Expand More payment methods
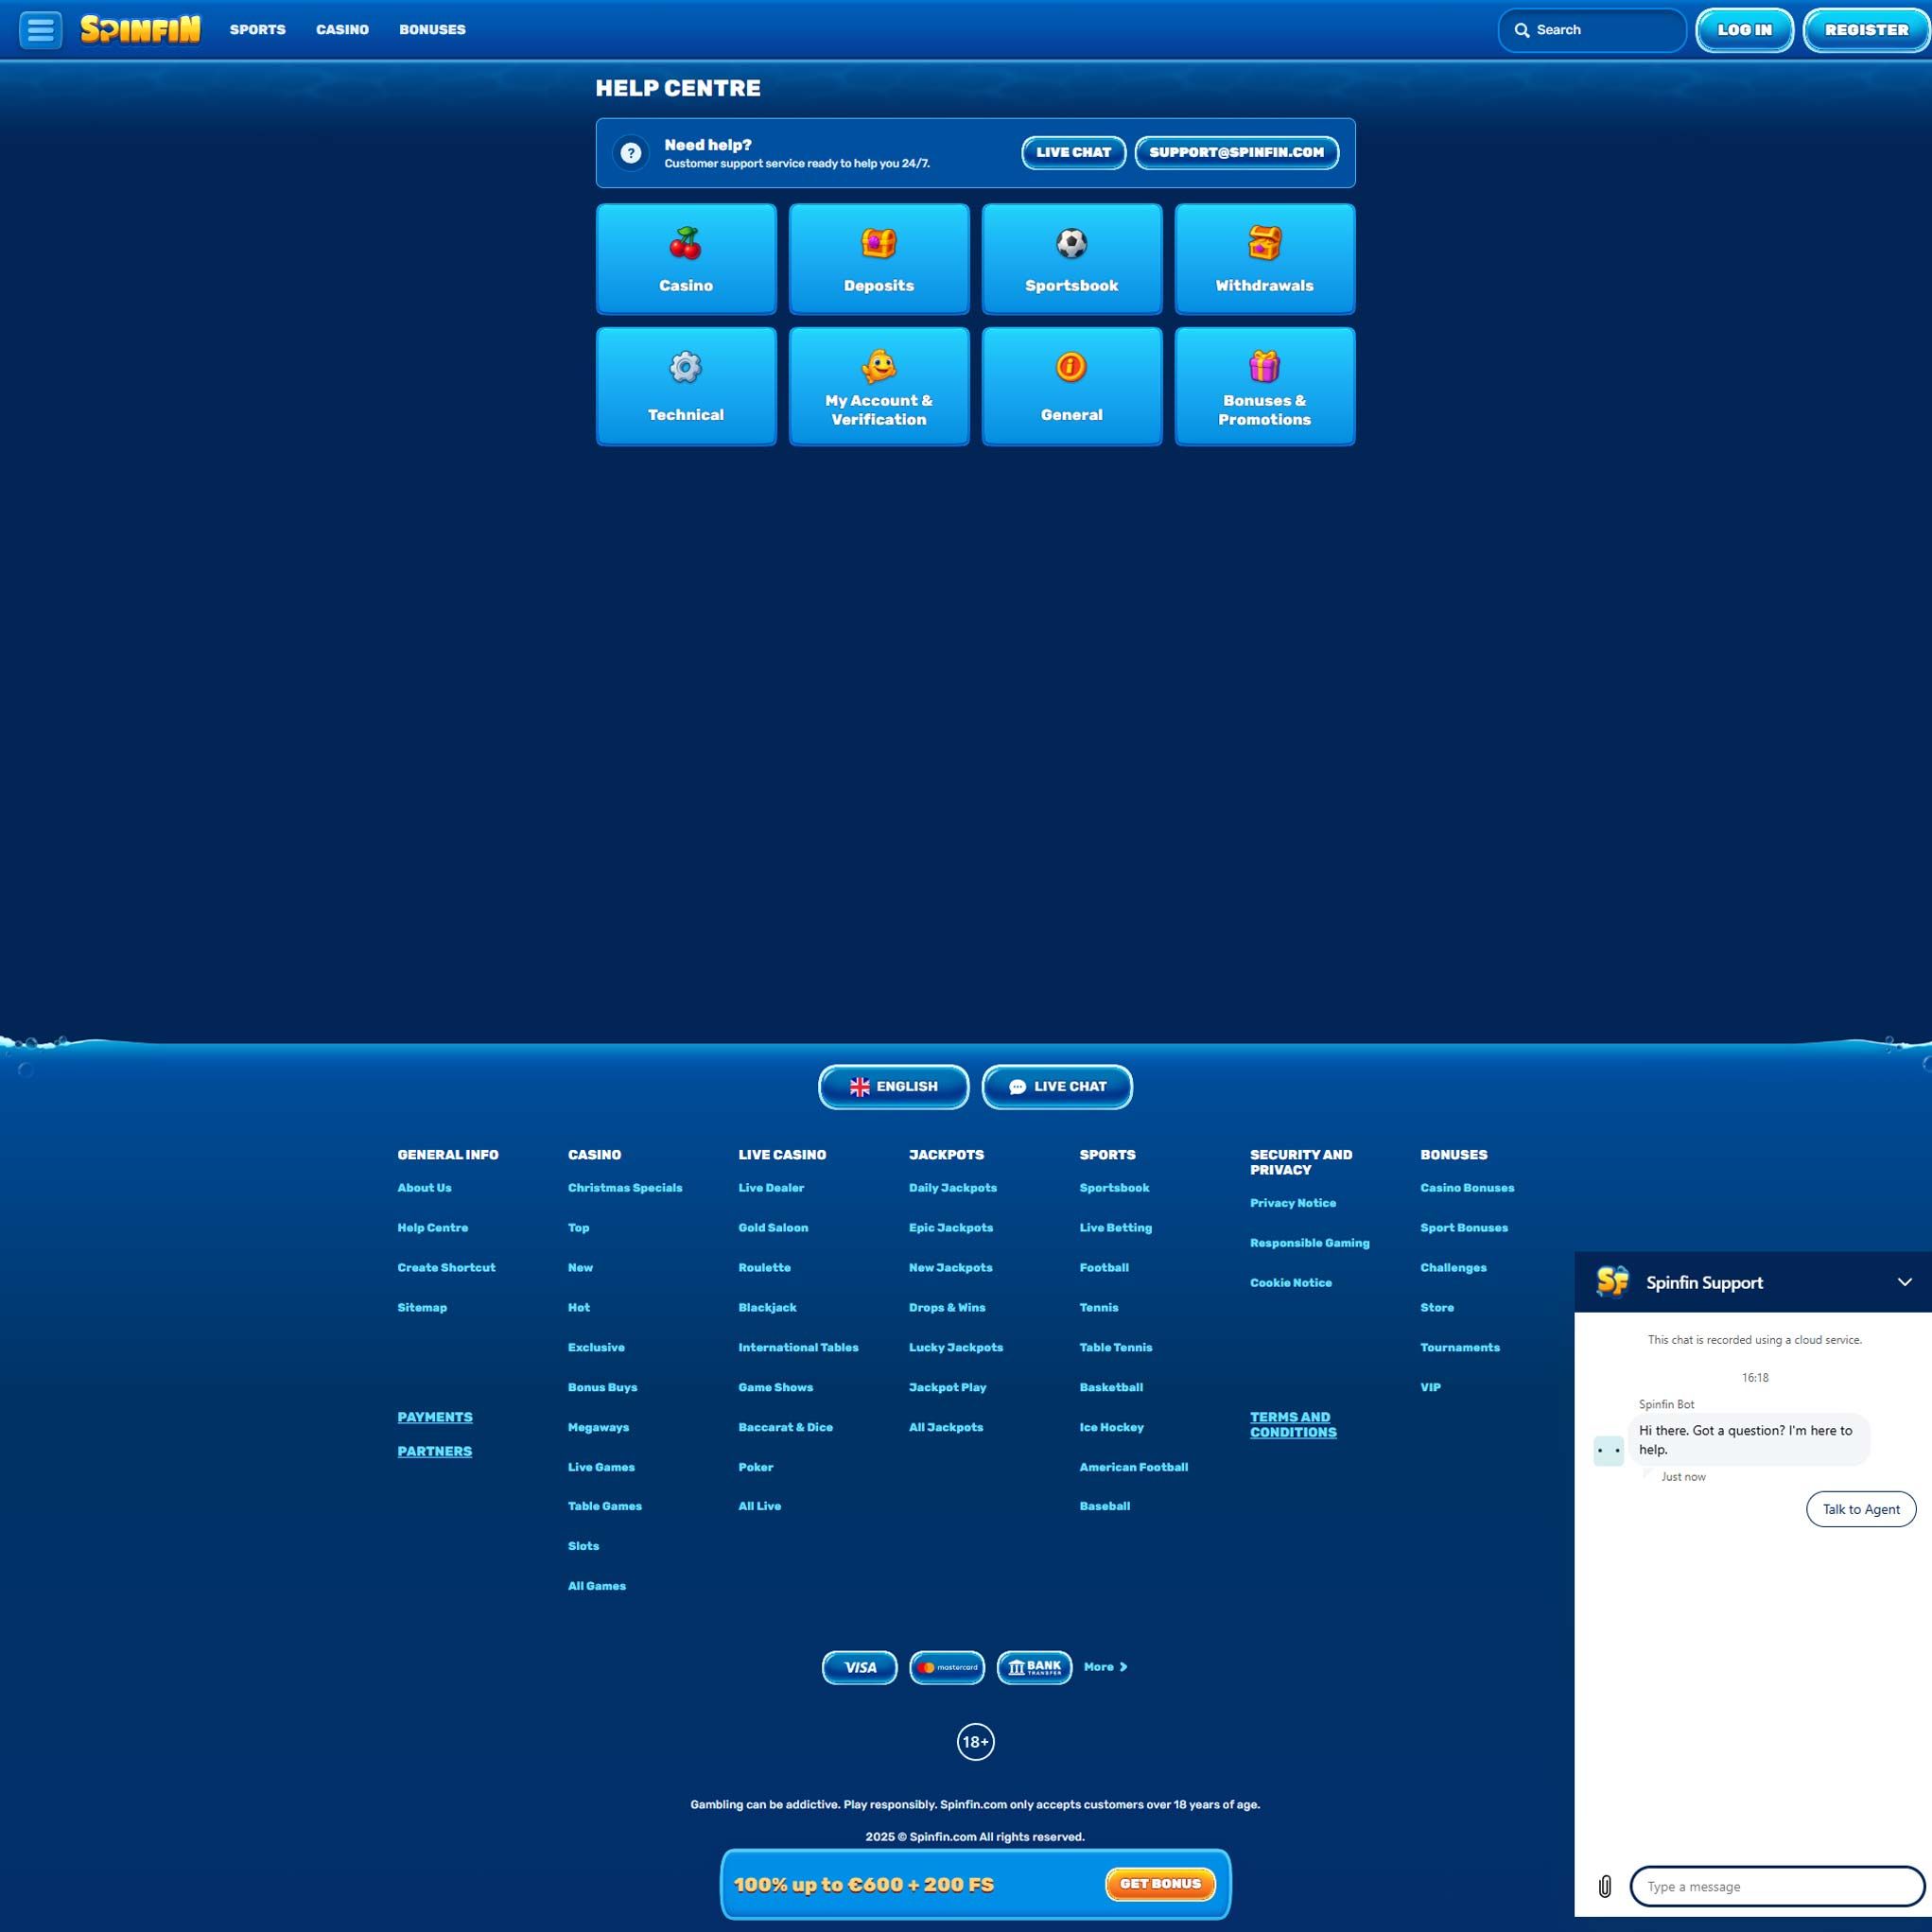 click(x=1105, y=1667)
